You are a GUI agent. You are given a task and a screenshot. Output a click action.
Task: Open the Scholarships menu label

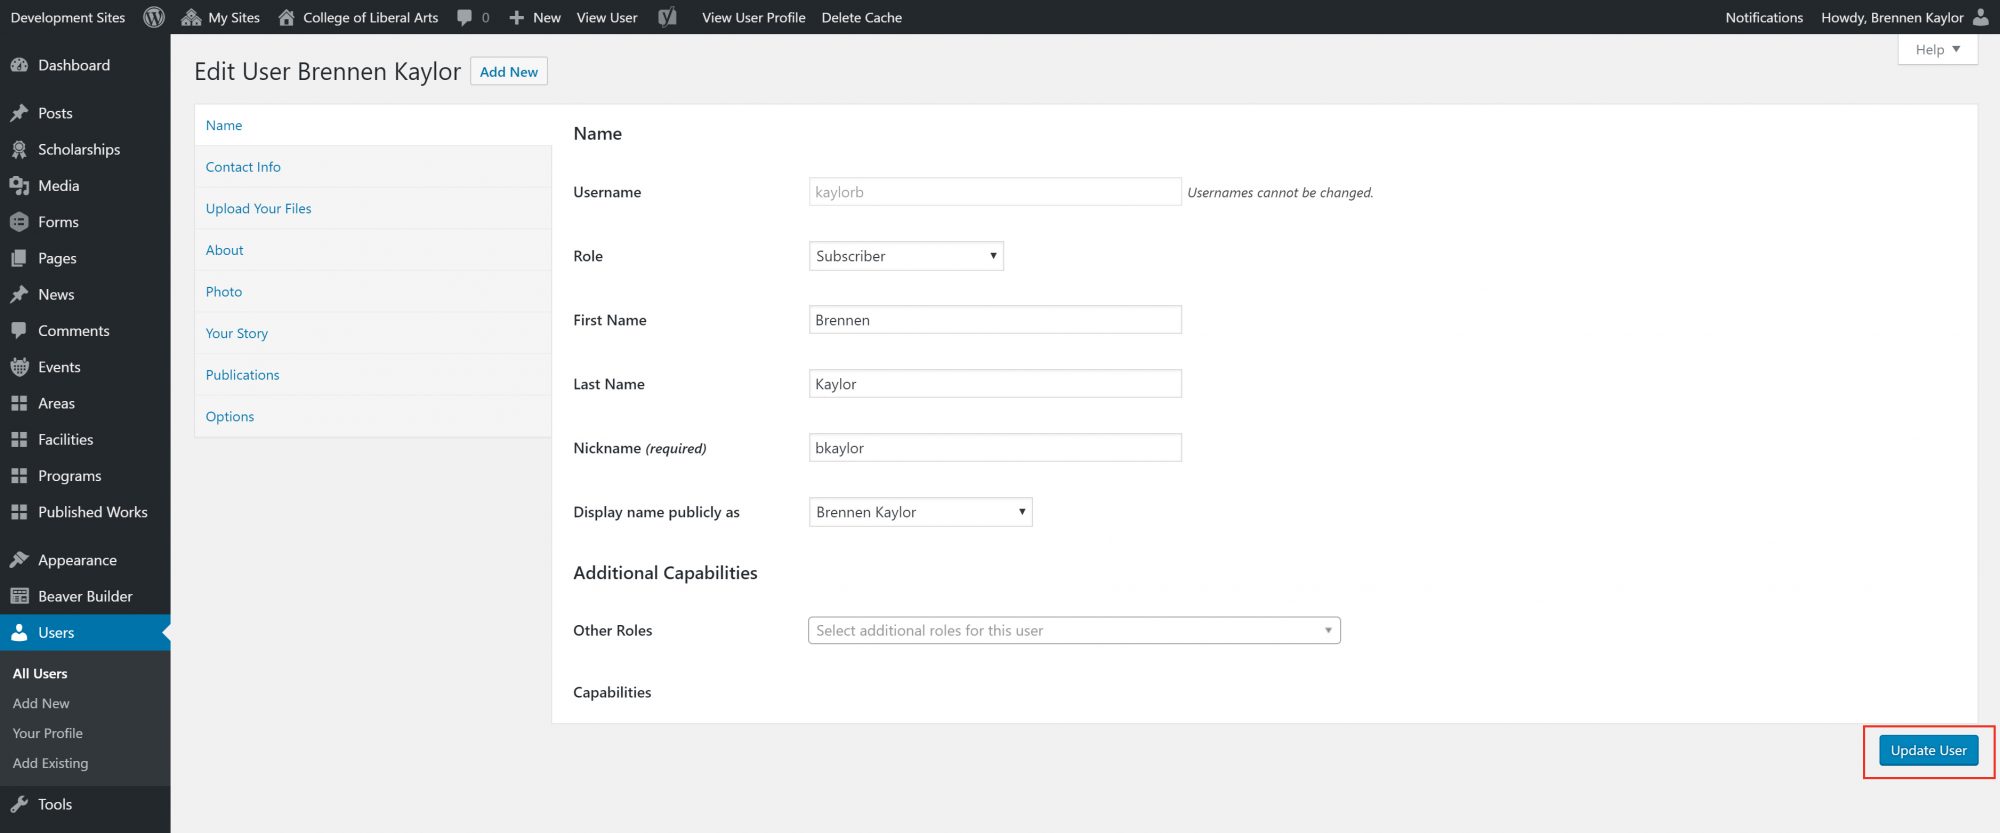click(x=79, y=149)
